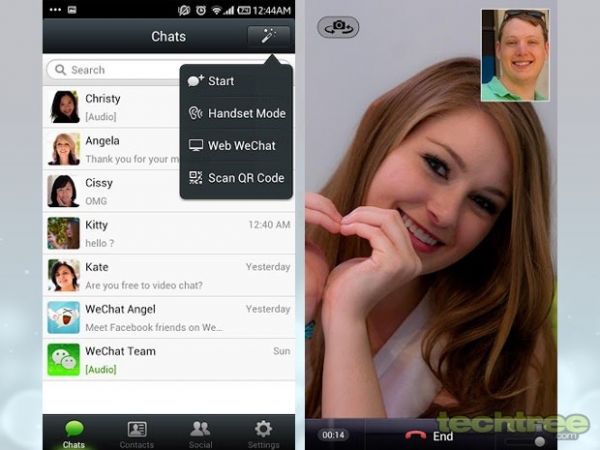This screenshot has width=600, height=450.
Task: Tap the self-view video thumbnail
Action: coord(515,55)
